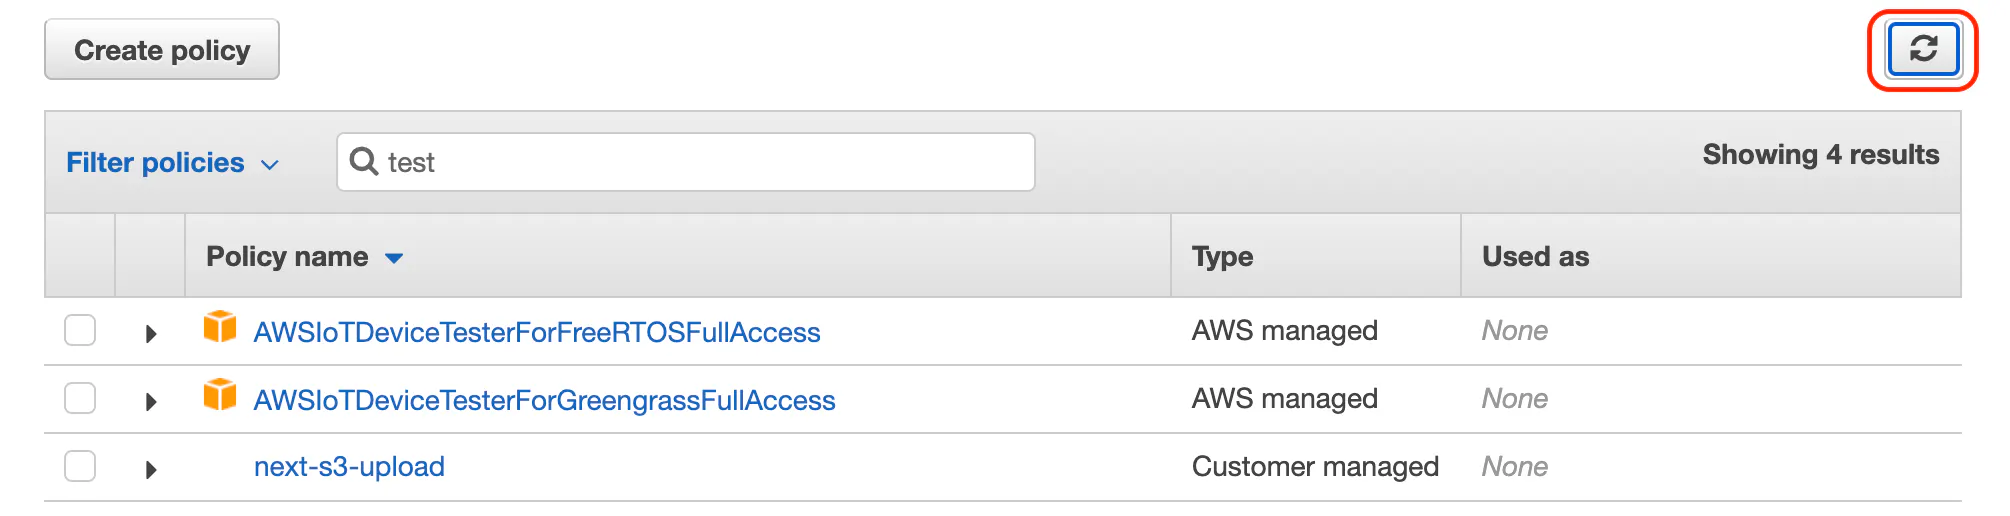Select checkbox for AWSIoTDeviceTesterForFreeRTOSFullAccess policy
The image size is (2010, 516).
80,330
